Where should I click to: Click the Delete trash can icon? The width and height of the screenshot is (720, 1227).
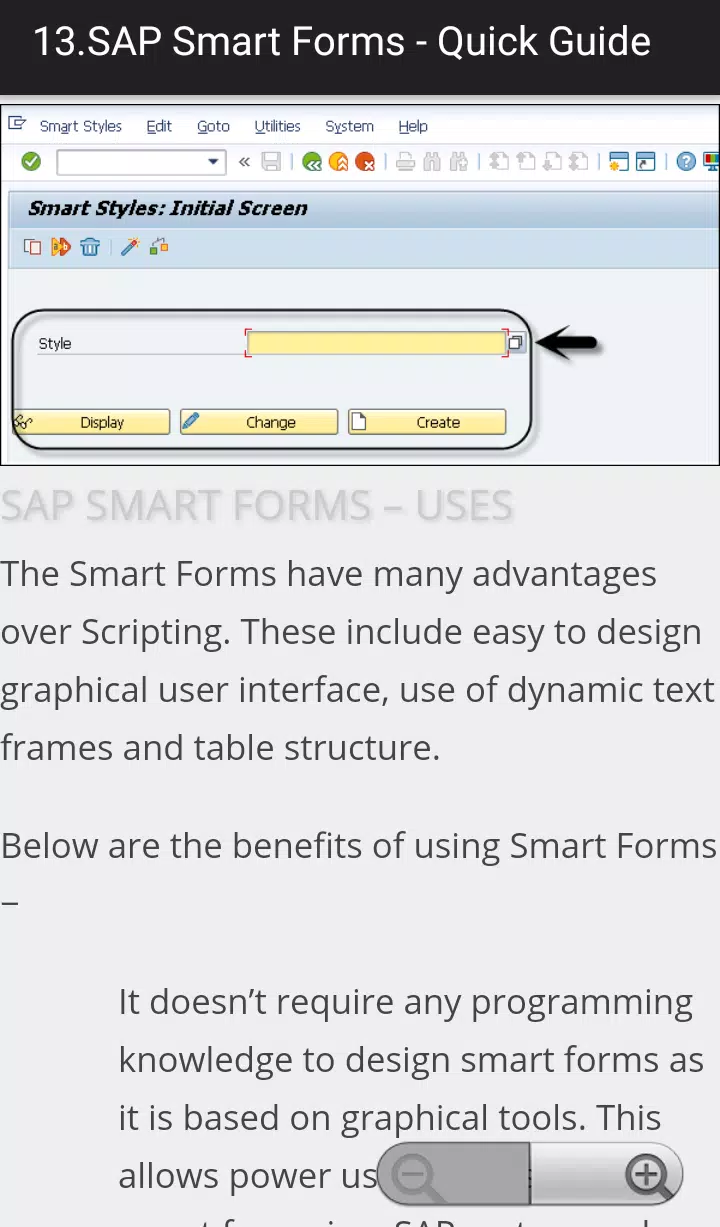click(x=90, y=247)
